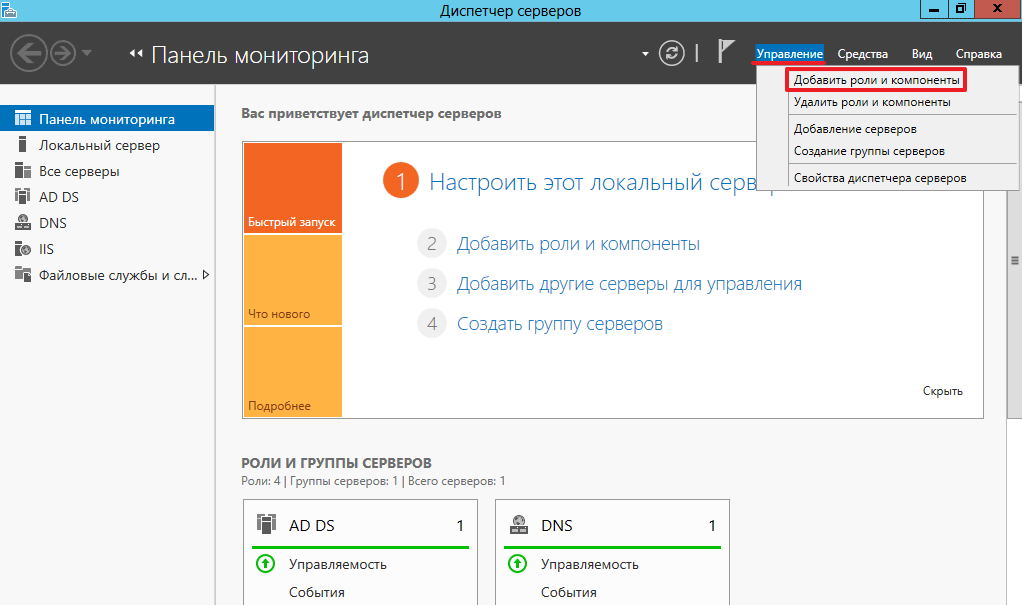Click the vertical scrollbar on right edge
1022x605 pixels.
pyautogui.click(x=1016, y=260)
